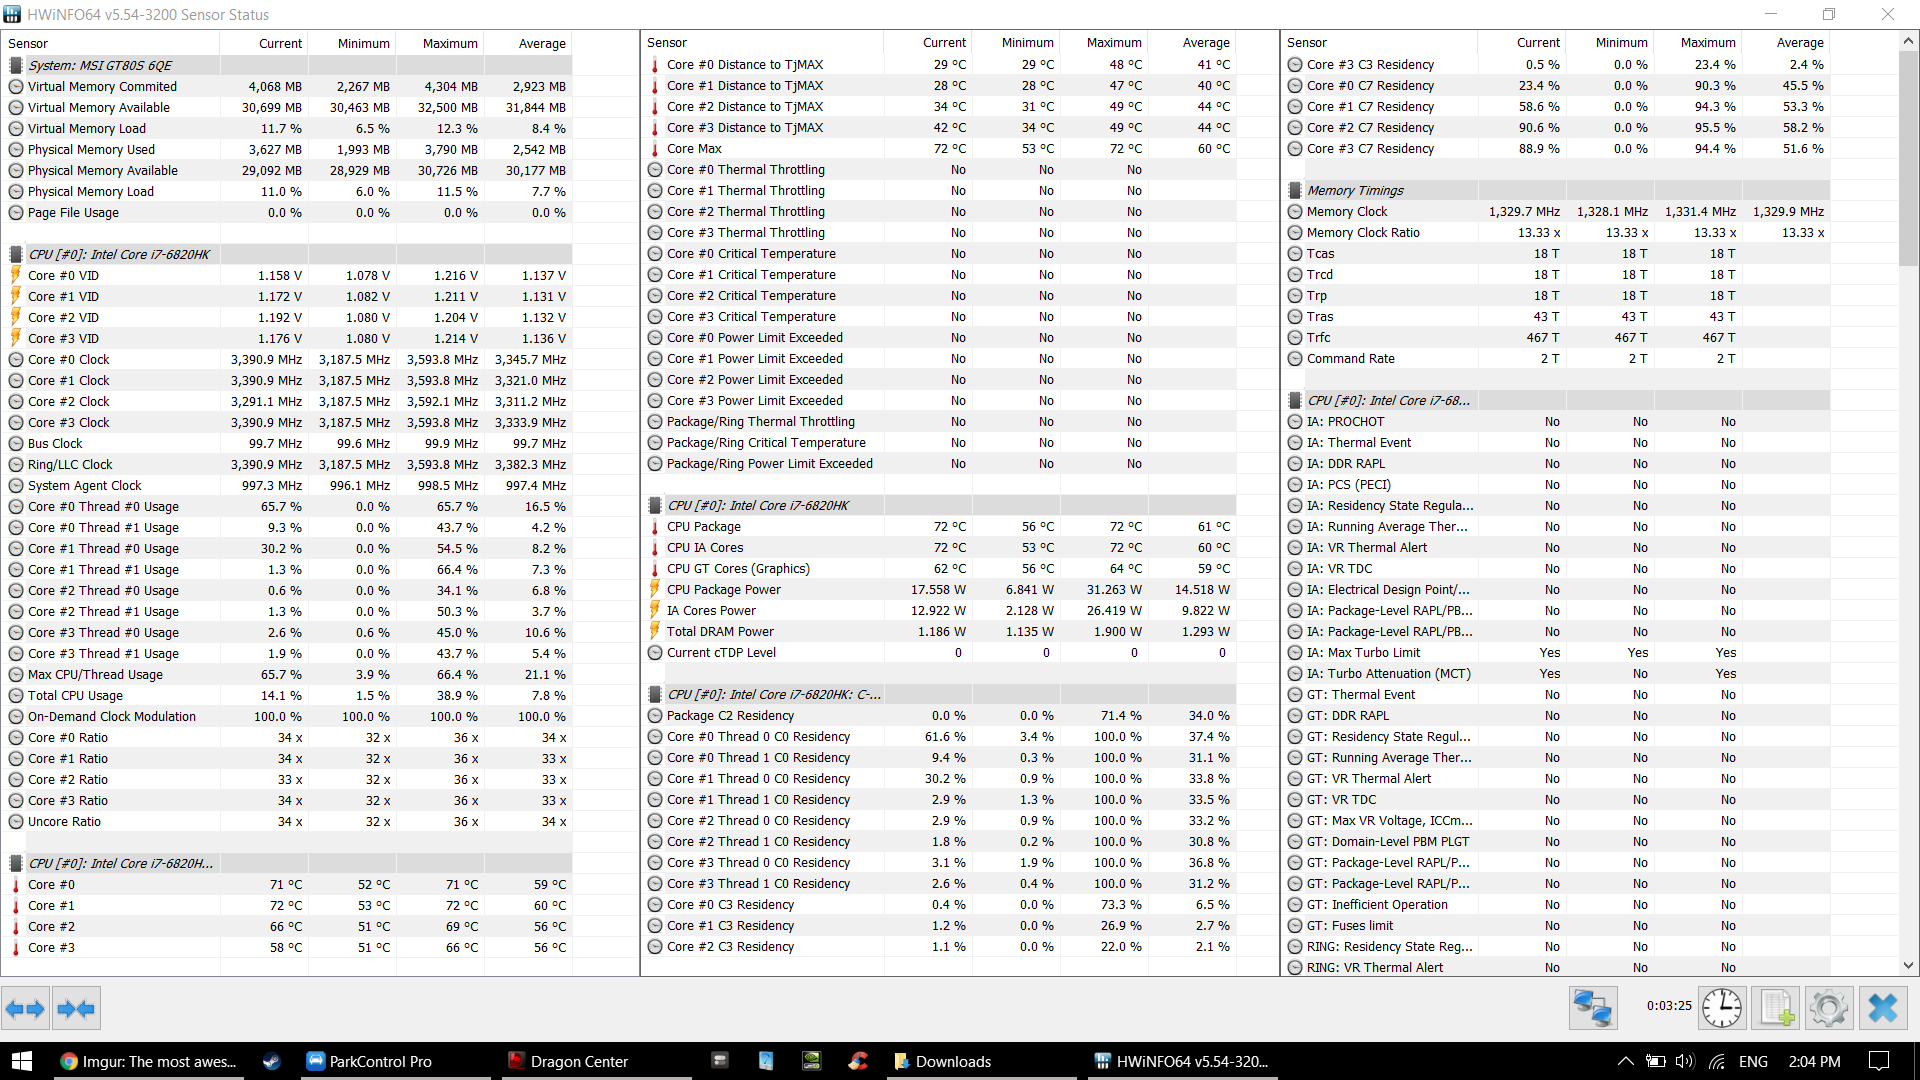
Task: Click the middle panel's Maximum column header
Action: pyautogui.click(x=1103, y=43)
